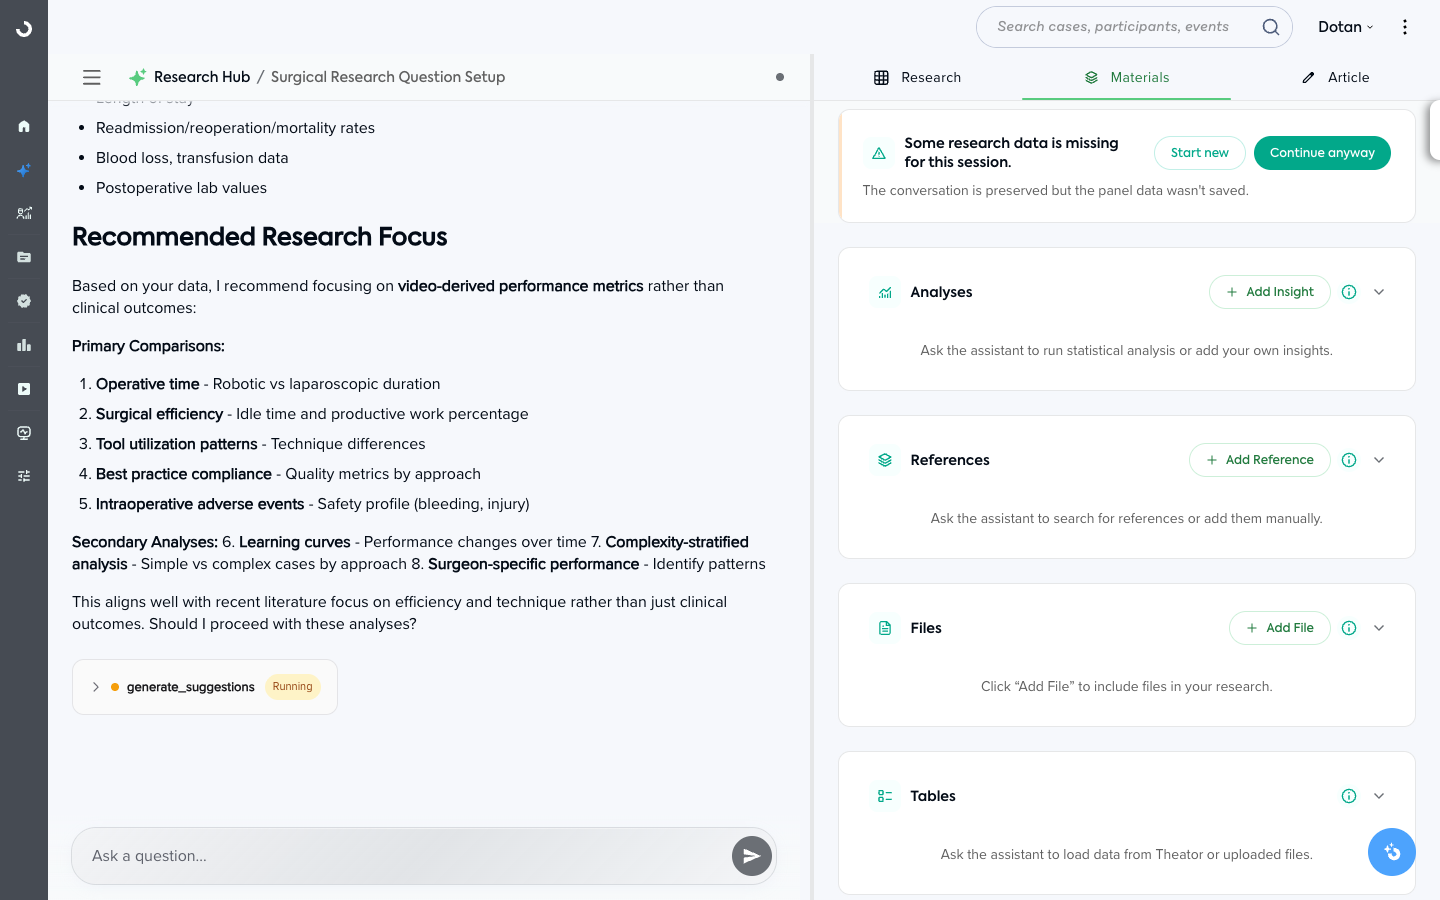Open the participants analytics sidebar icon
The width and height of the screenshot is (1440, 900).
[24, 213]
